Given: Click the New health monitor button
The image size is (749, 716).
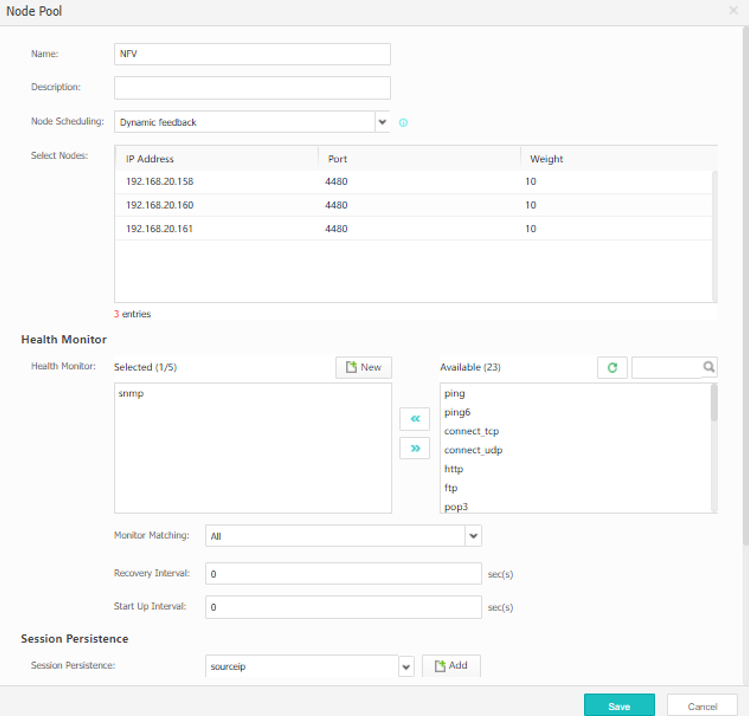Looking at the screenshot, I should (364, 367).
